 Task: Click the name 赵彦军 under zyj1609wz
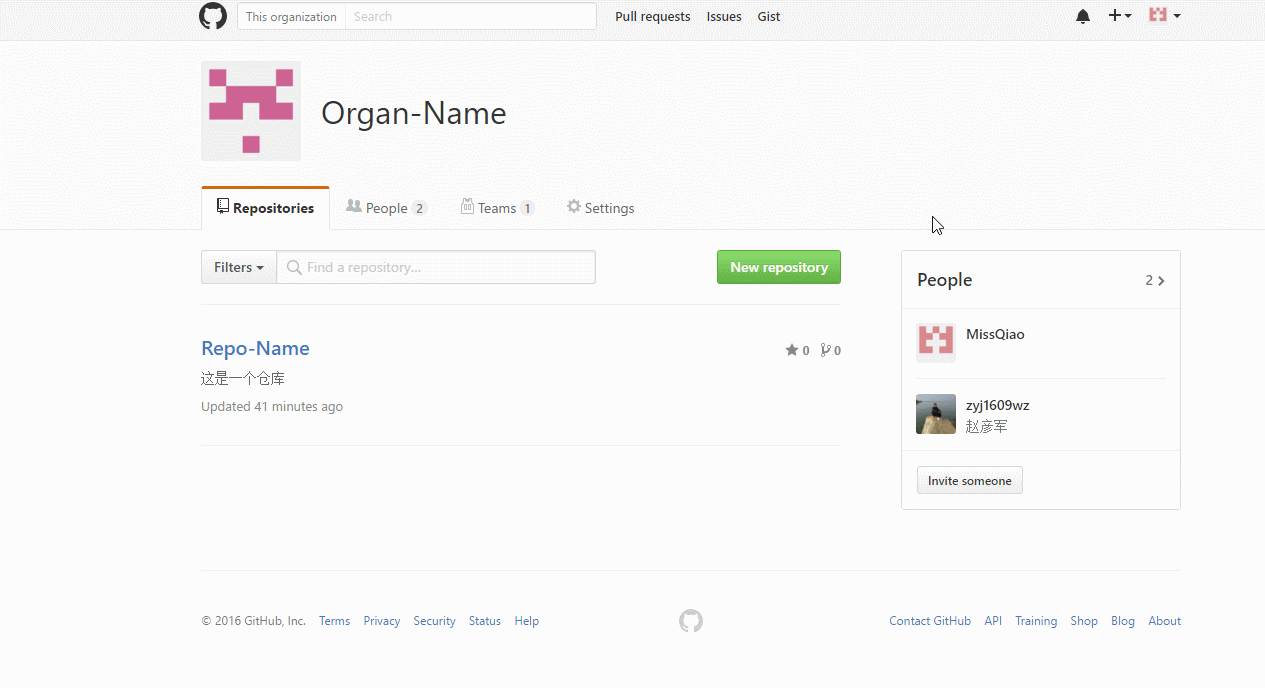987,426
